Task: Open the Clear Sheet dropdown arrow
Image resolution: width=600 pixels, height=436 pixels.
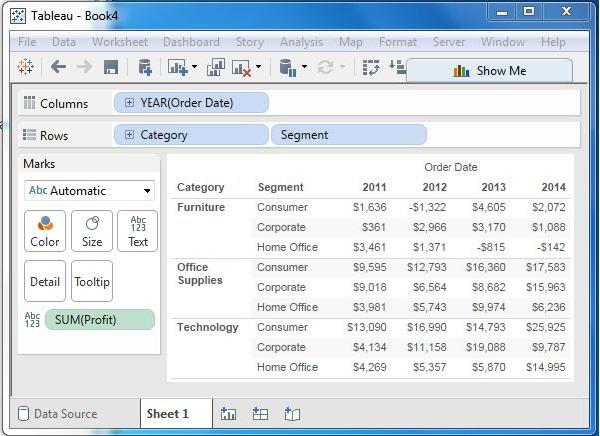Action: (259, 67)
